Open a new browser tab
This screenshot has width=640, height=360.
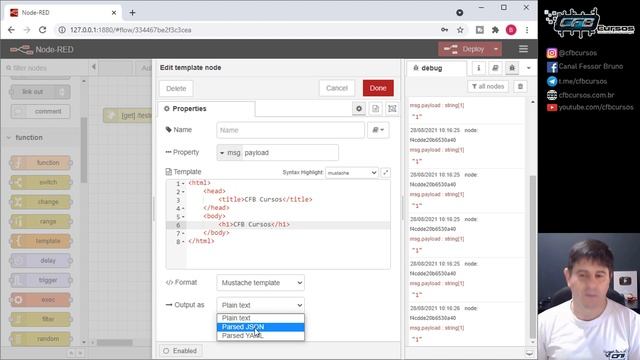[x=132, y=13]
